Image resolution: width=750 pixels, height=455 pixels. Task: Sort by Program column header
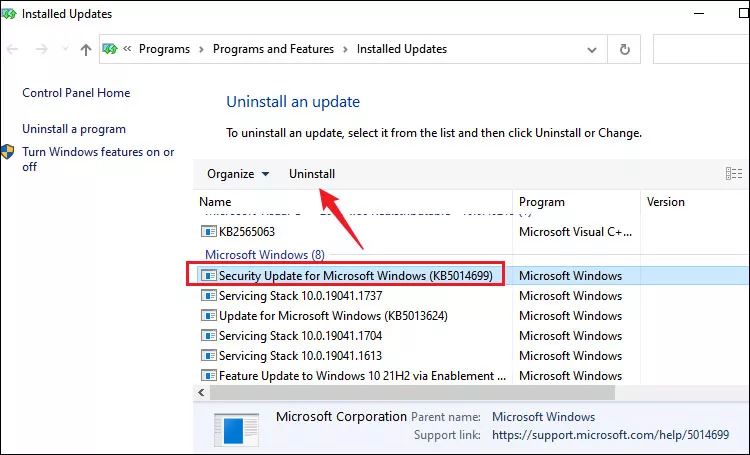(x=542, y=202)
